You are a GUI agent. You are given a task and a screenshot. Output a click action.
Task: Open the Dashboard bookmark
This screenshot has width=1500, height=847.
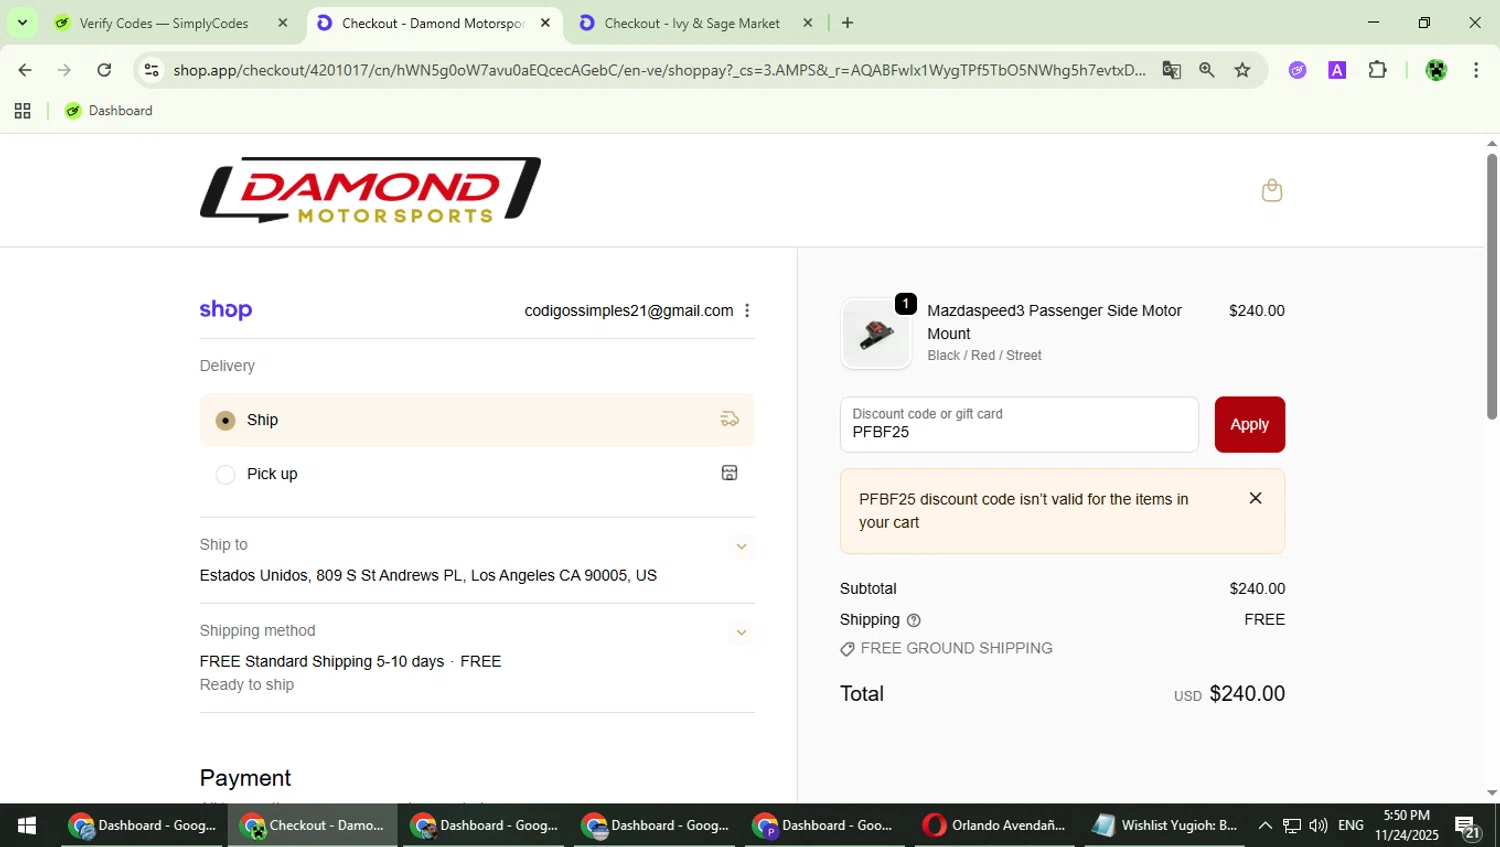coord(109,111)
